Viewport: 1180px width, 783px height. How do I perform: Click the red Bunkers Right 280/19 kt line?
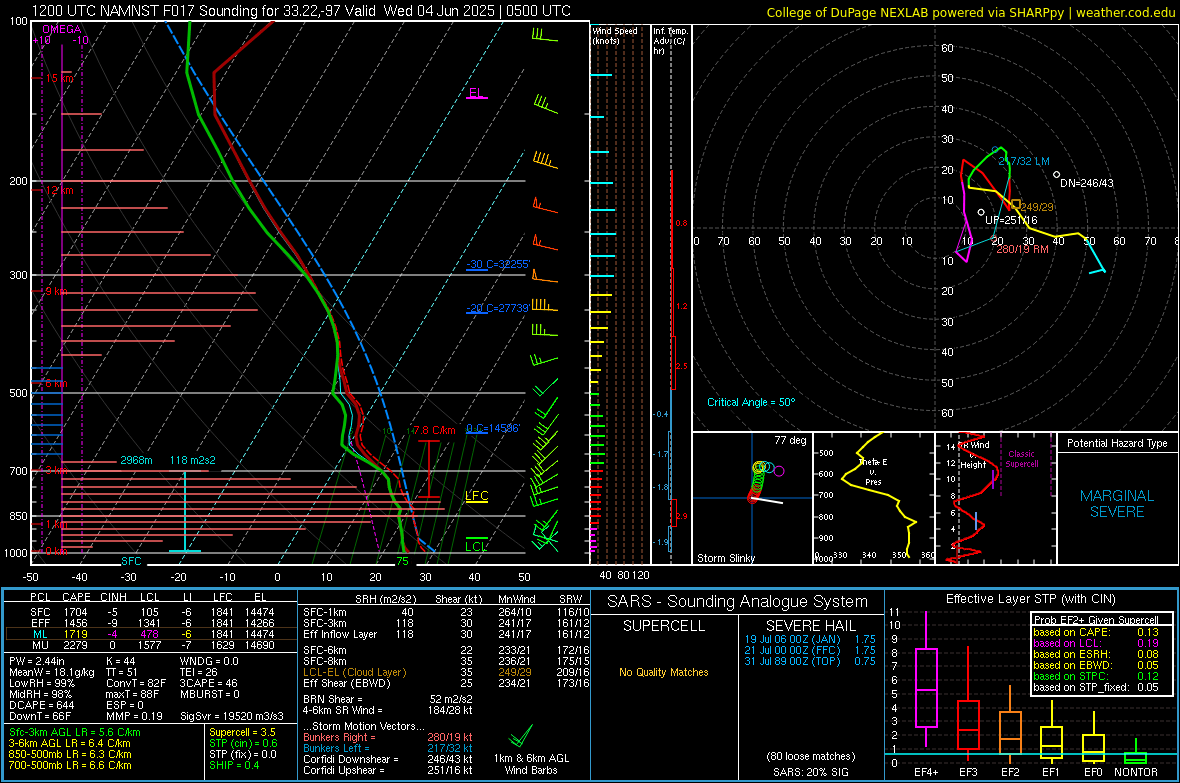coord(388,737)
